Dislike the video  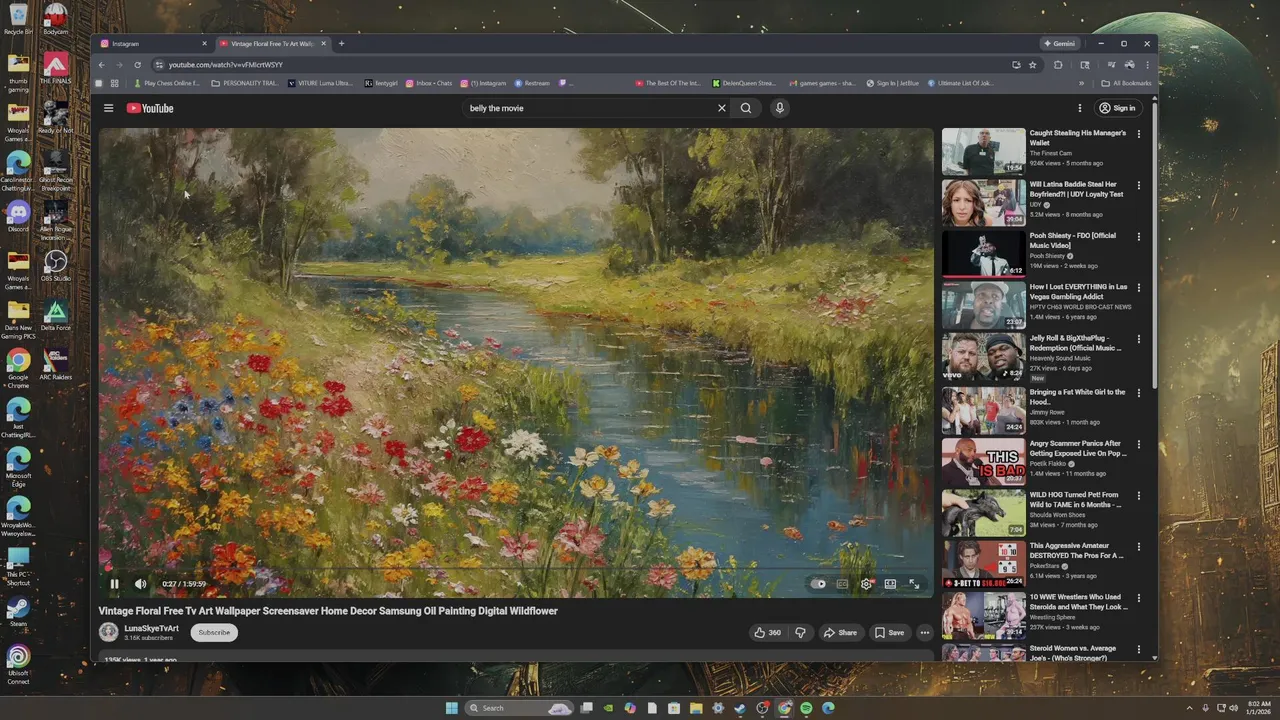pyautogui.click(x=799, y=632)
